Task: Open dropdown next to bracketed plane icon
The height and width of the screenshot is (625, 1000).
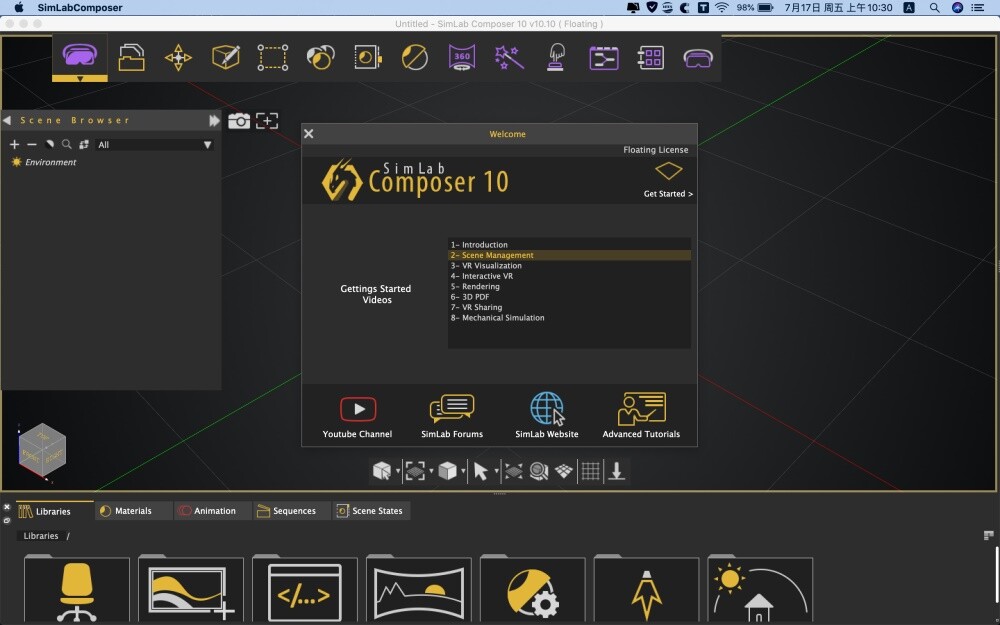Action: coord(431,472)
